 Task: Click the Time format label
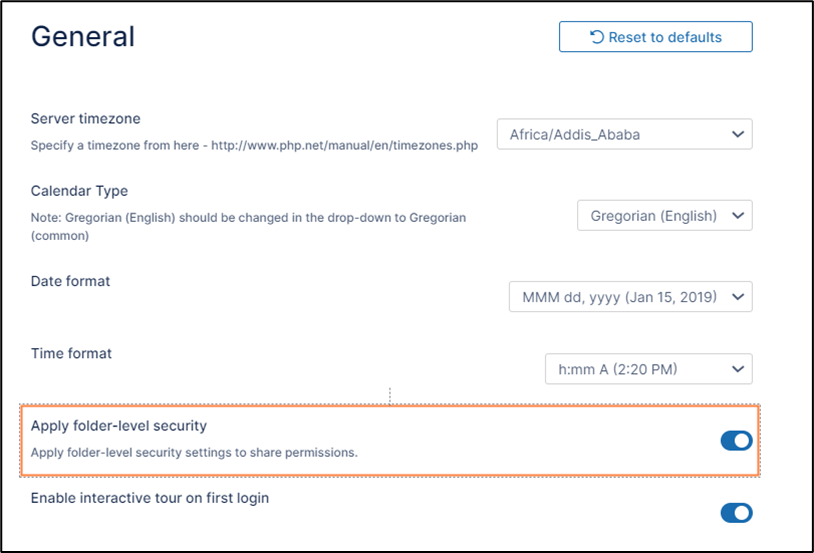[x=71, y=353]
